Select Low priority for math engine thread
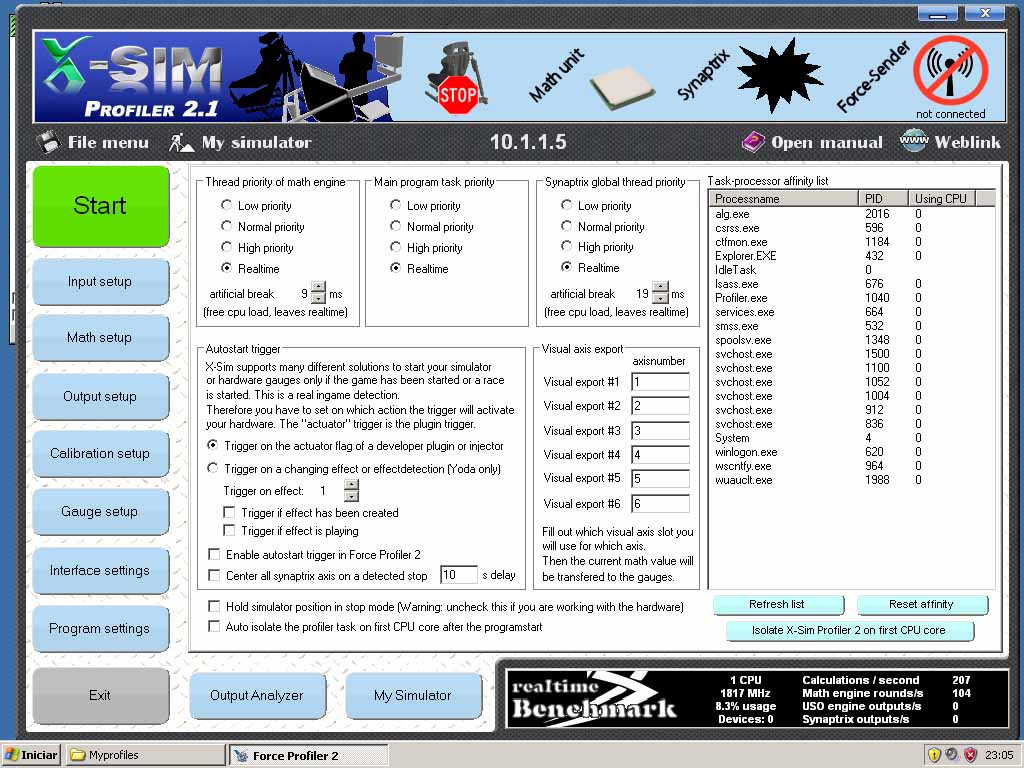Image resolution: width=1024 pixels, height=768 pixels. click(226, 205)
